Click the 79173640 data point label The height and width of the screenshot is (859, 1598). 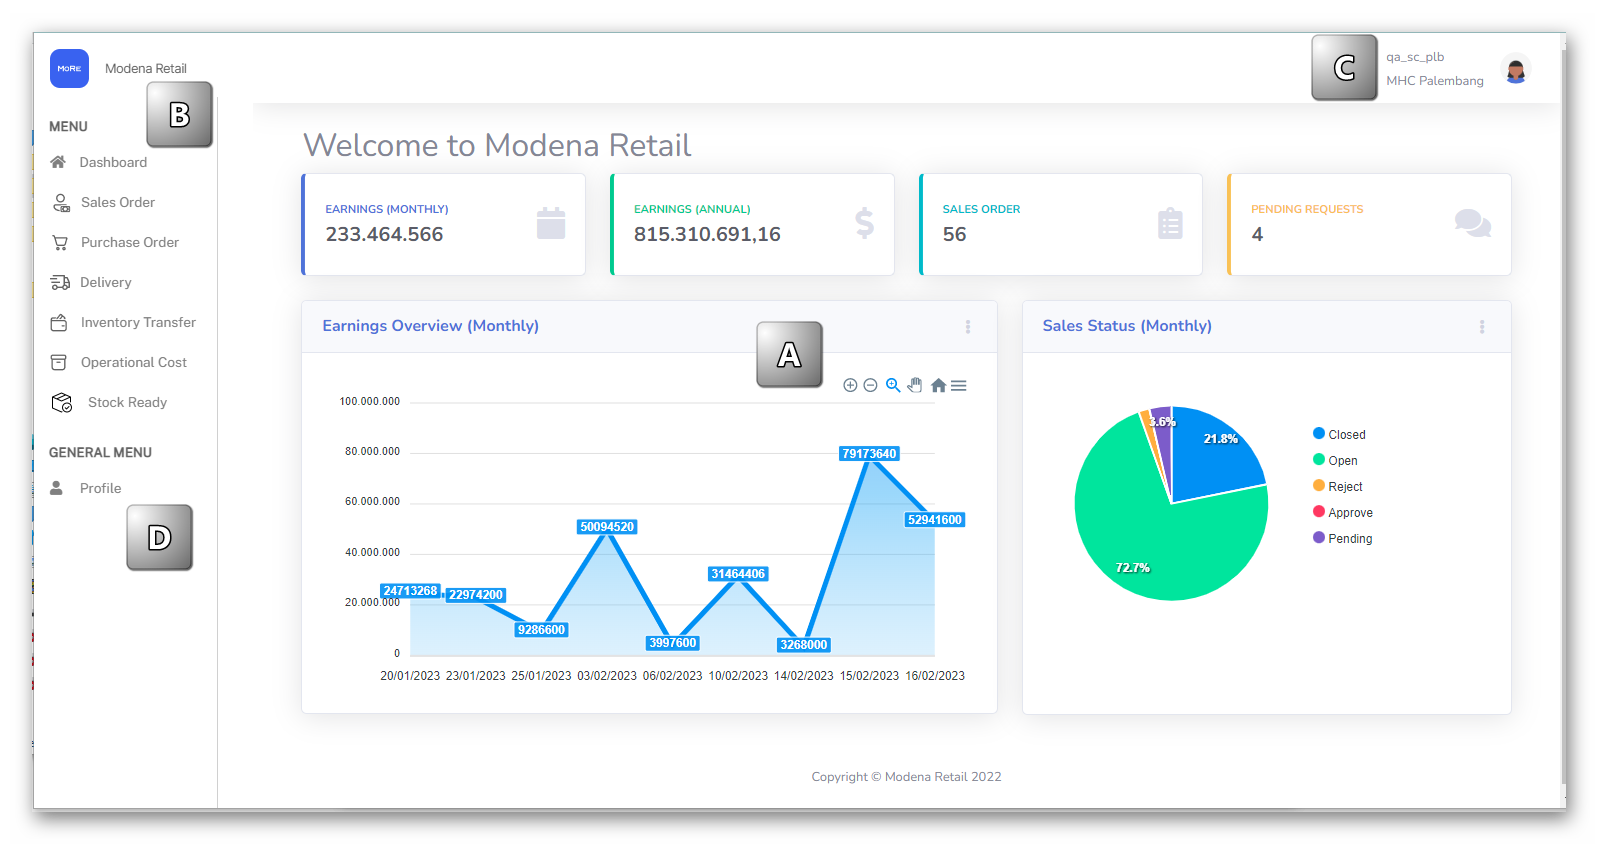coord(869,454)
